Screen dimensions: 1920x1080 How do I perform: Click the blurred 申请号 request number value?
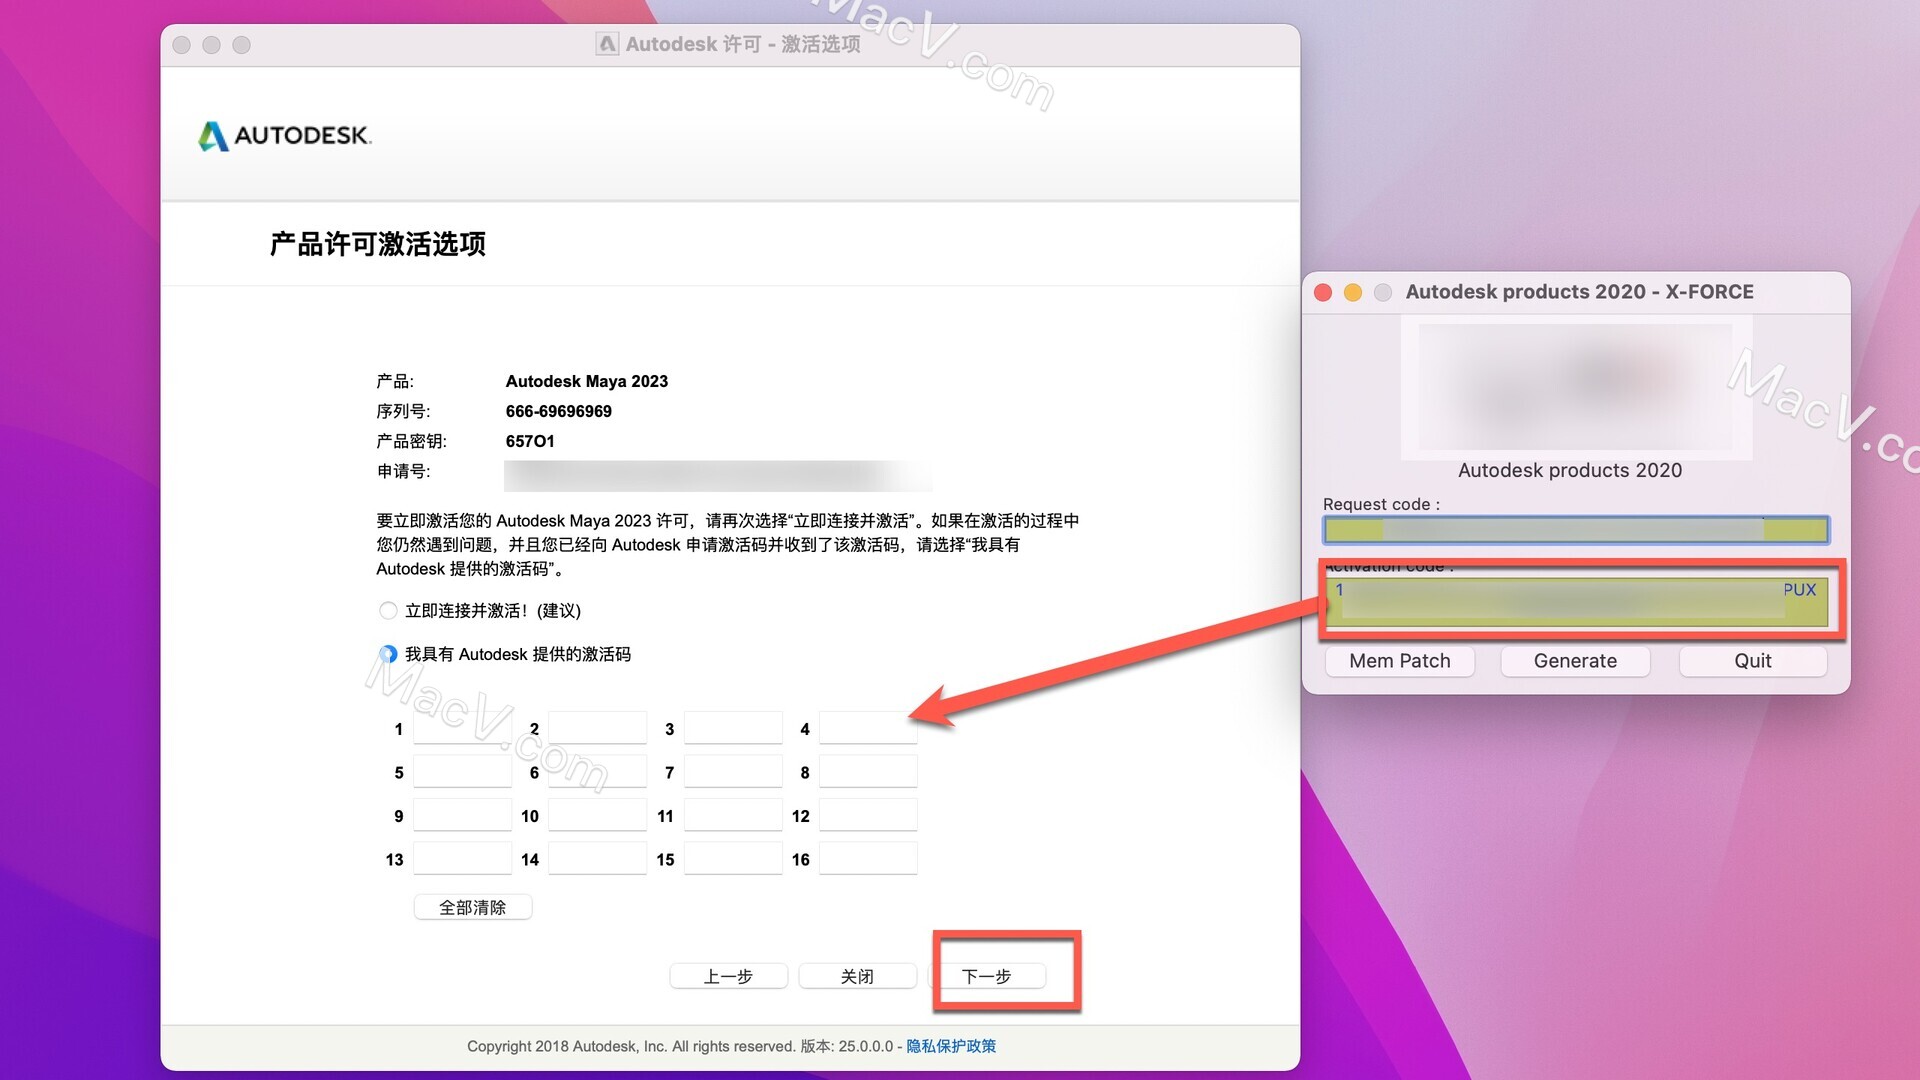coord(718,475)
